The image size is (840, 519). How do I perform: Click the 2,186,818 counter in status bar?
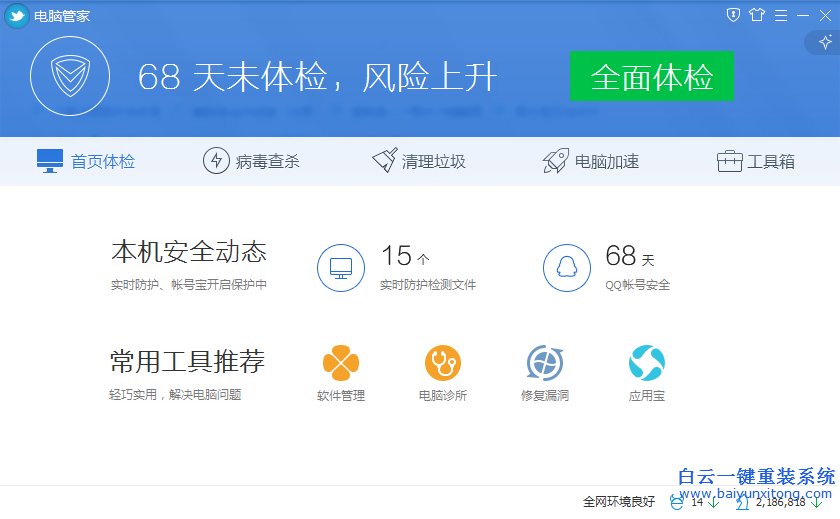pyautogui.click(x=781, y=502)
